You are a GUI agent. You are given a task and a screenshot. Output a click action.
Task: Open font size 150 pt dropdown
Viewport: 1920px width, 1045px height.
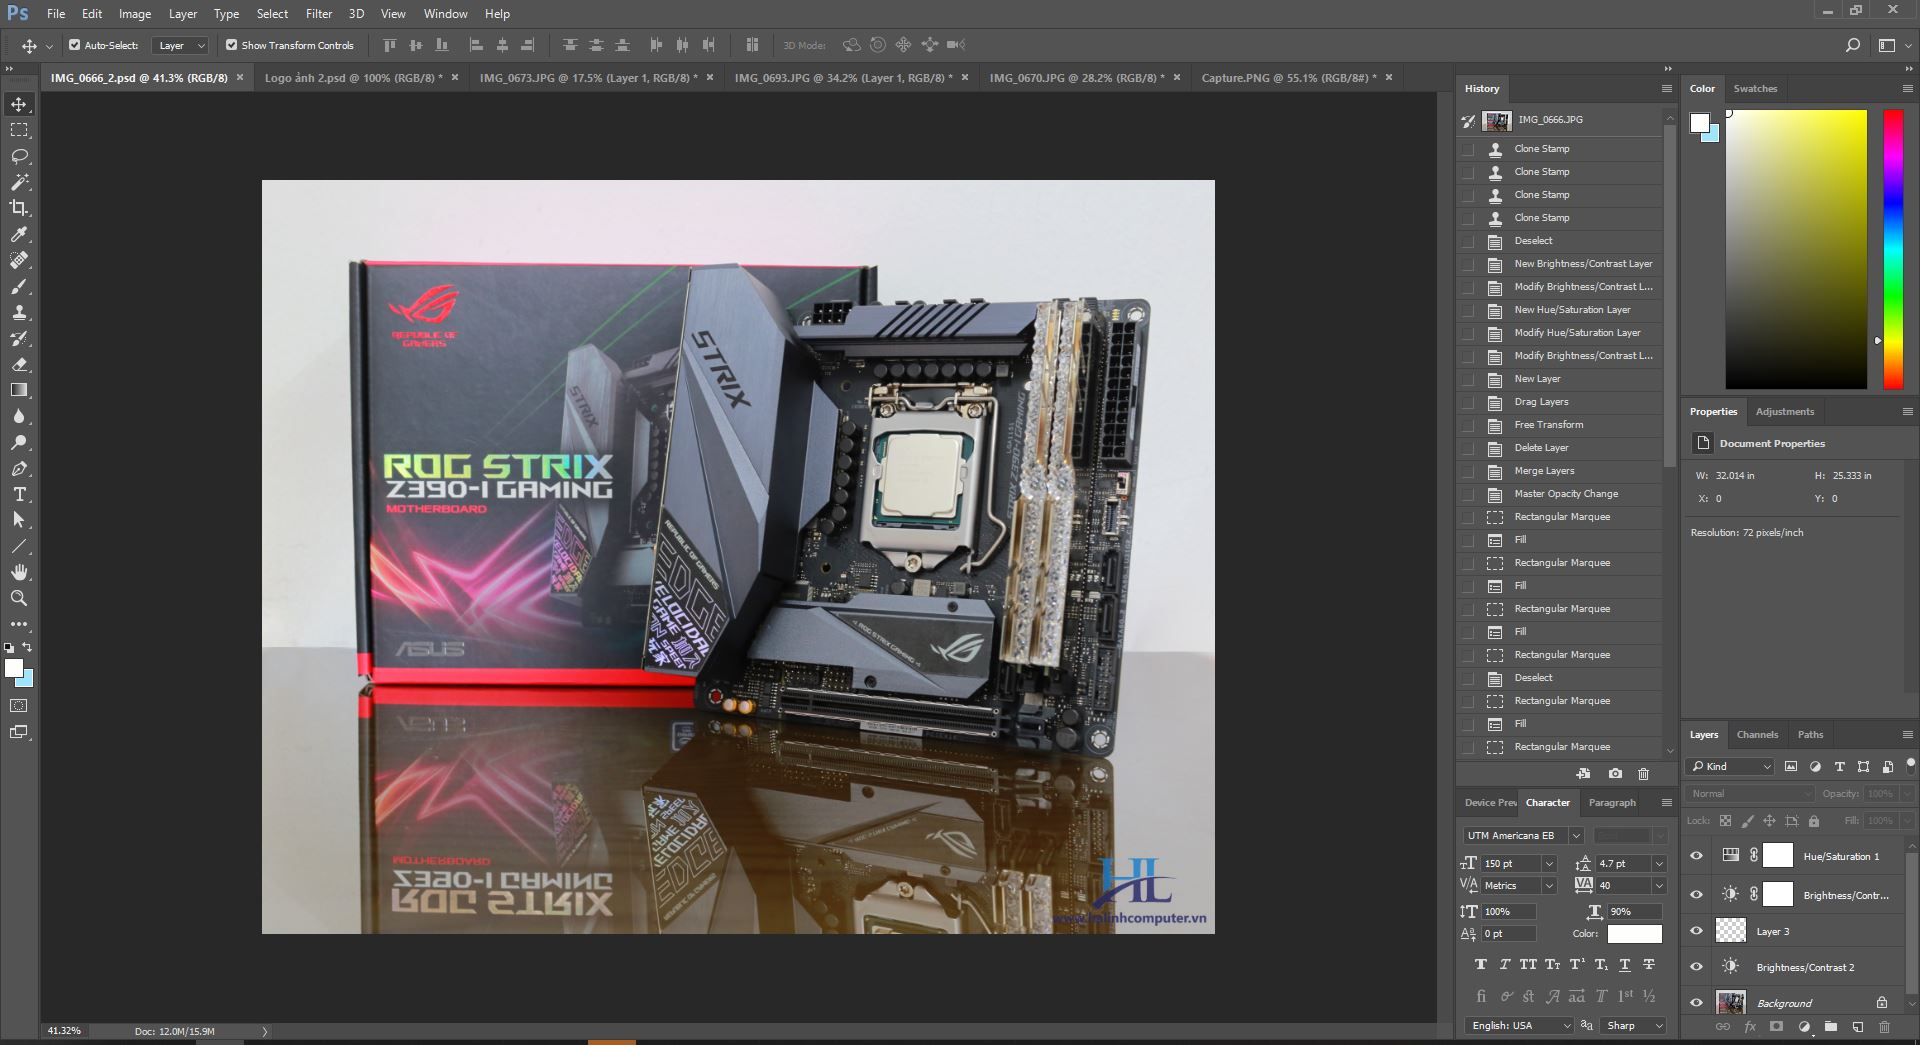click(x=1549, y=864)
